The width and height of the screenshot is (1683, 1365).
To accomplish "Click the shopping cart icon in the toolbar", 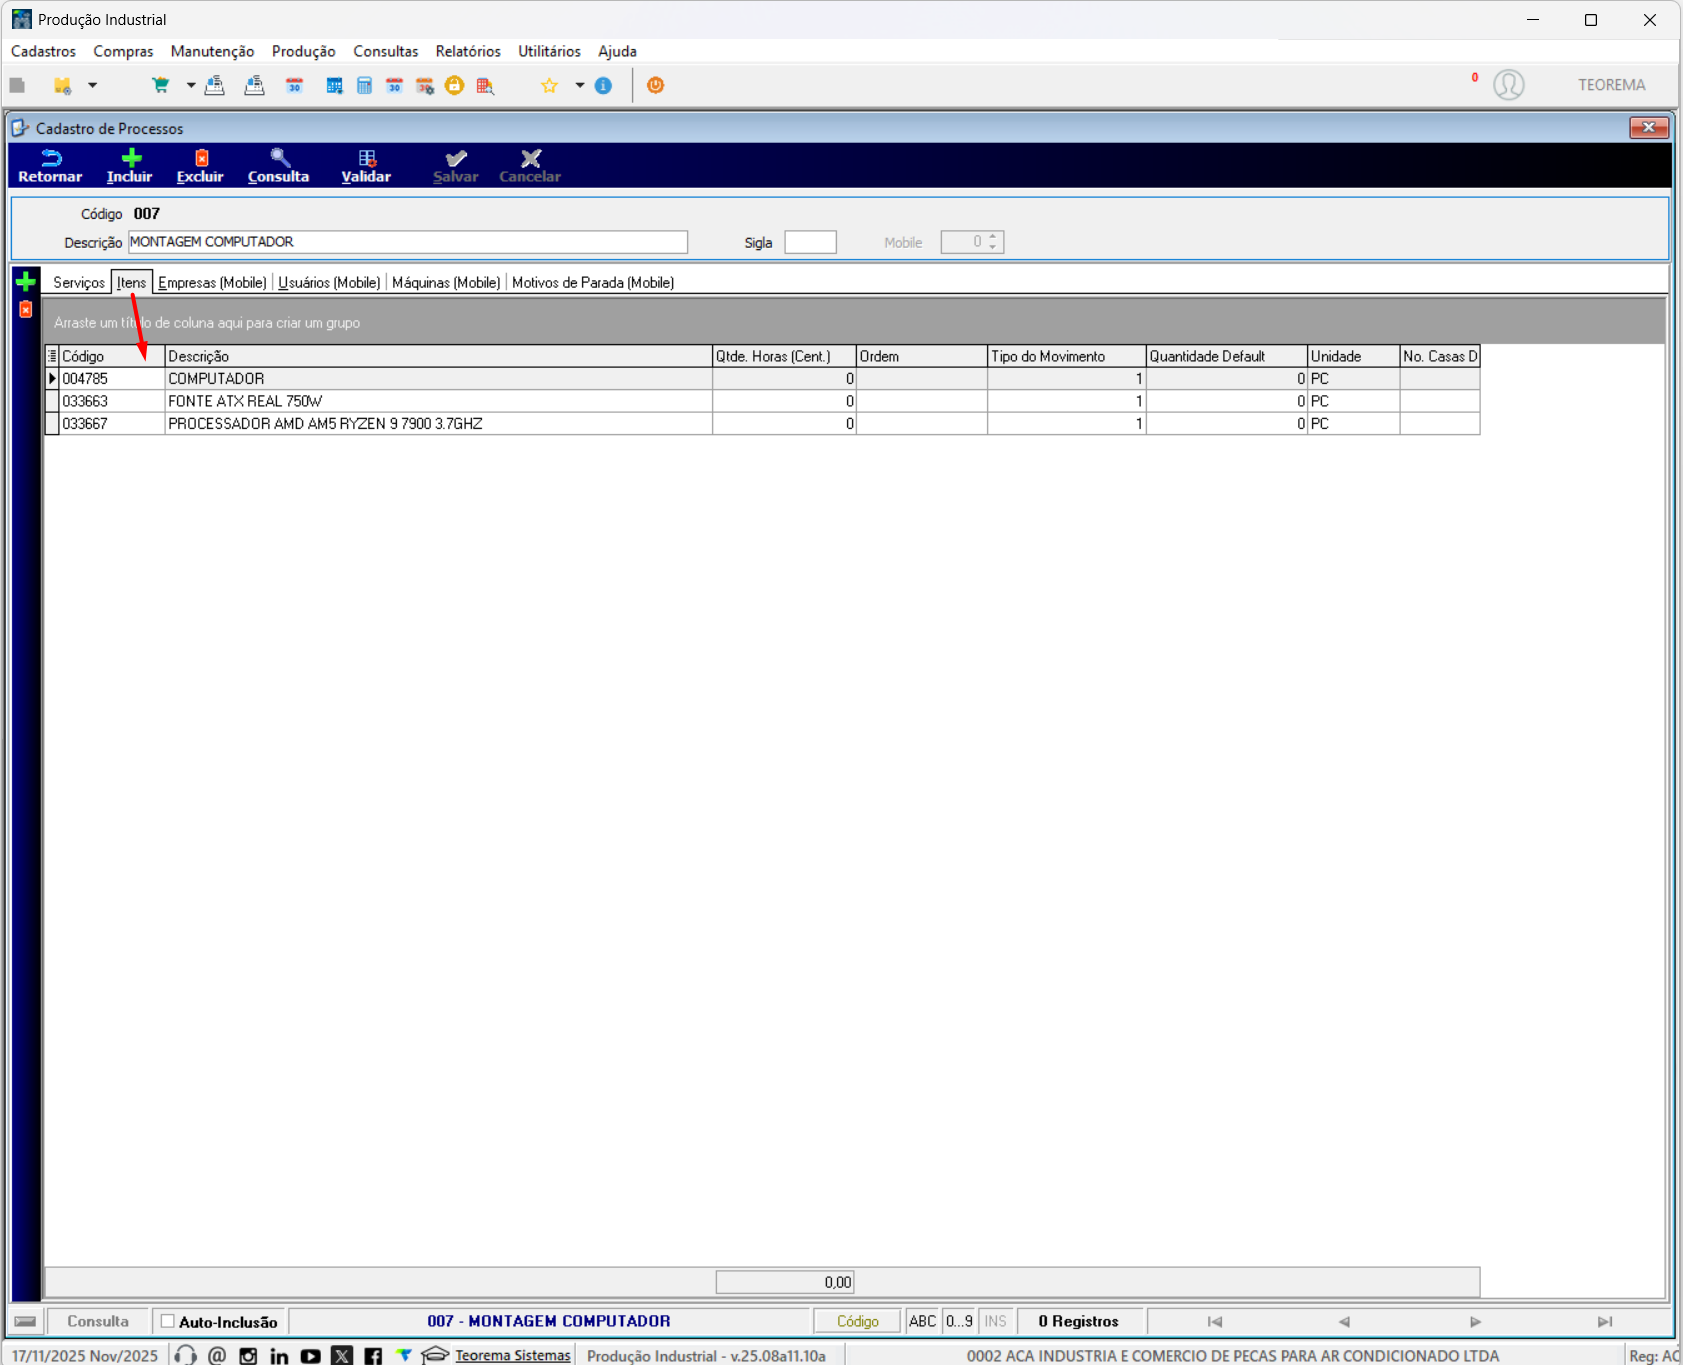I will (x=160, y=85).
